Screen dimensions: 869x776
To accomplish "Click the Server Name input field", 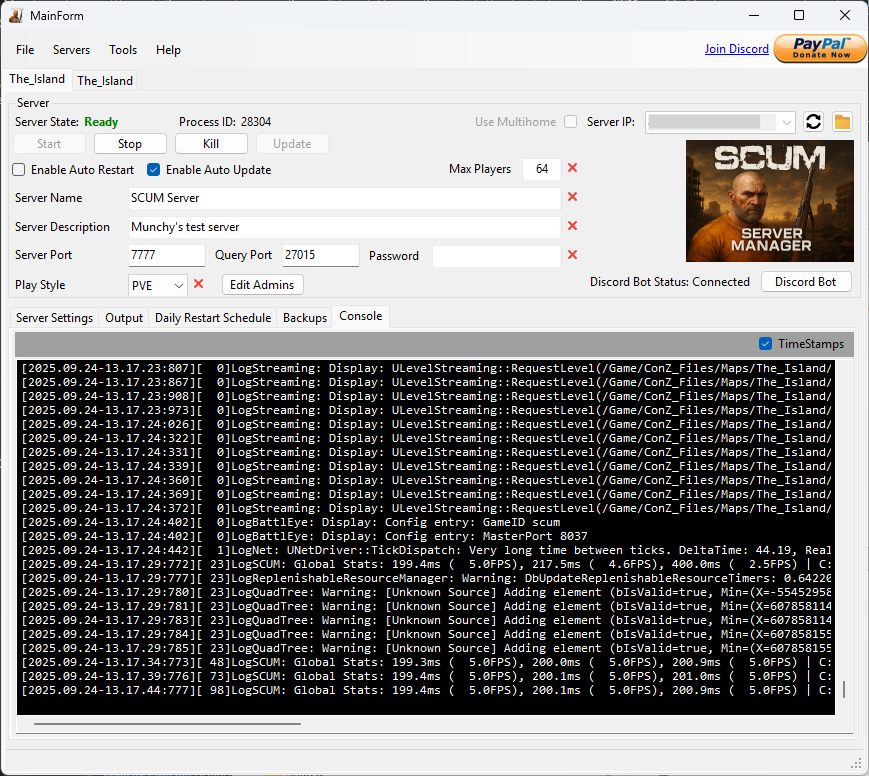I will point(344,198).
